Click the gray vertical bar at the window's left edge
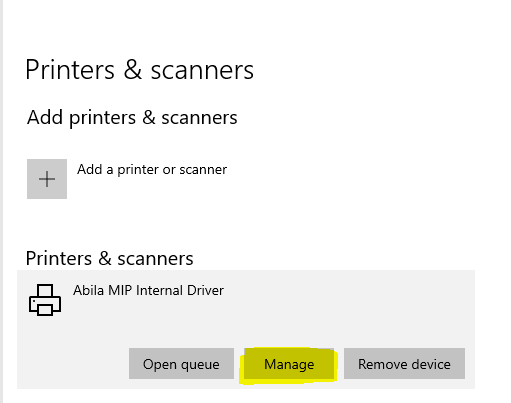Image resolution: width=511 pixels, height=403 pixels. pyautogui.click(x=1, y=201)
